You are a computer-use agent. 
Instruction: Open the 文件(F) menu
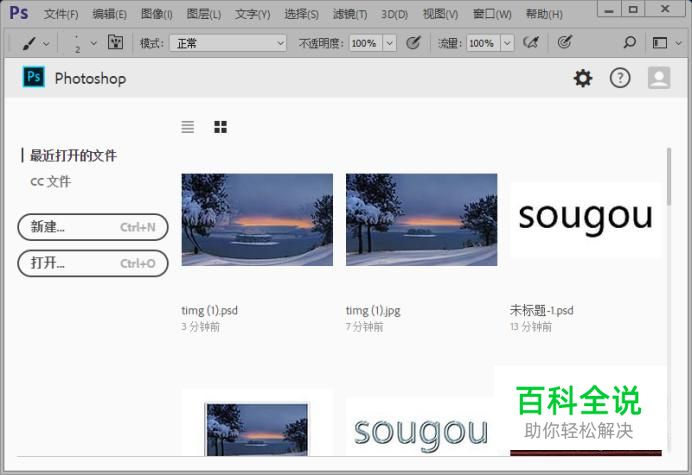click(61, 14)
